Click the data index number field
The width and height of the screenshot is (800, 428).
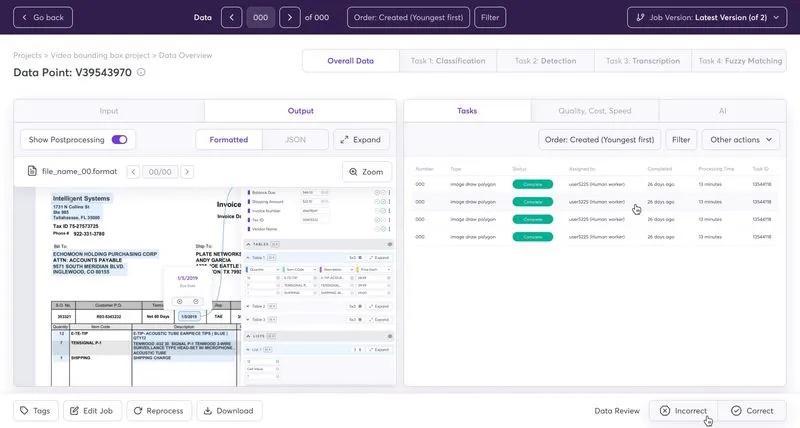pyautogui.click(x=260, y=17)
